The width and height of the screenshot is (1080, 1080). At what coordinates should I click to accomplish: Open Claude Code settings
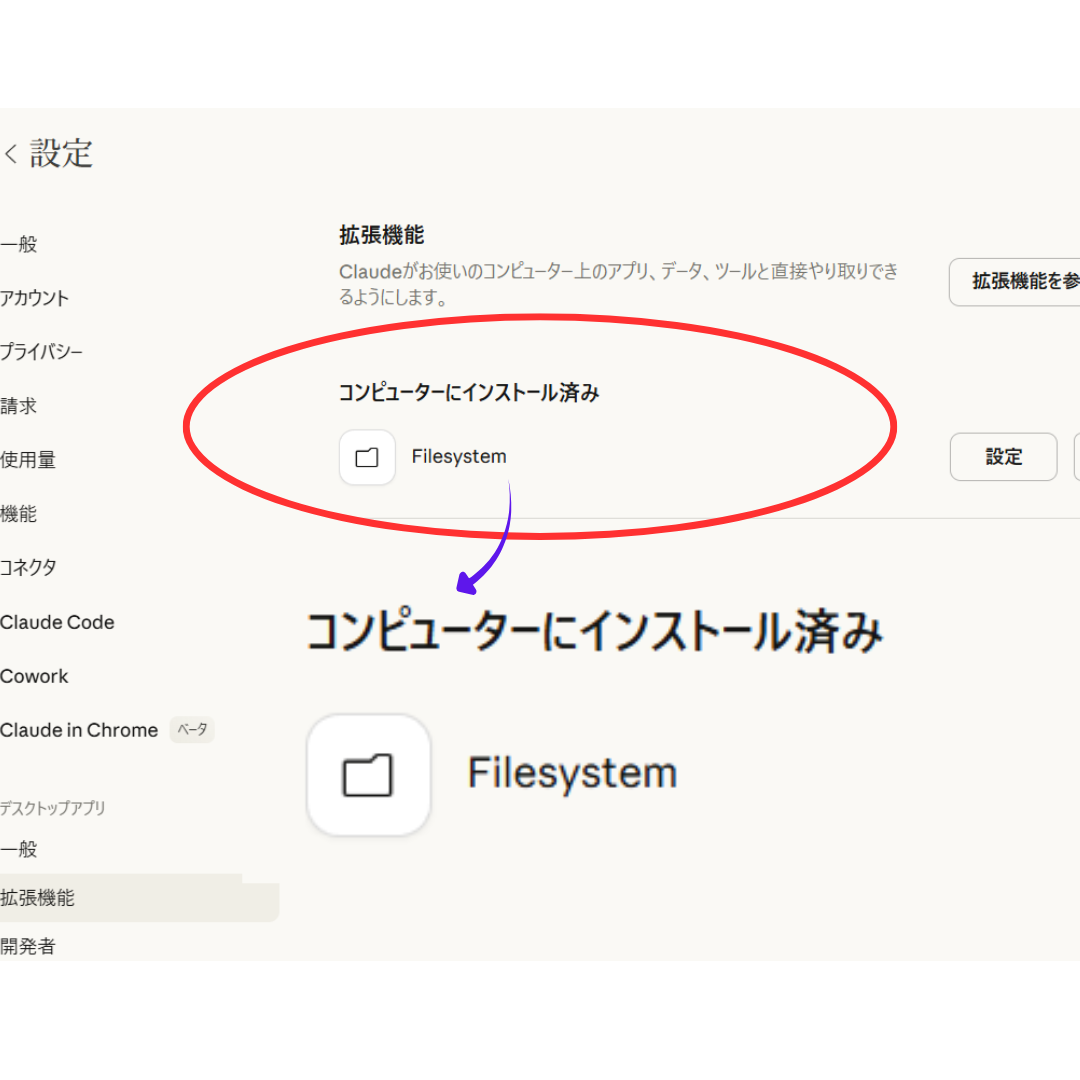tap(57, 622)
